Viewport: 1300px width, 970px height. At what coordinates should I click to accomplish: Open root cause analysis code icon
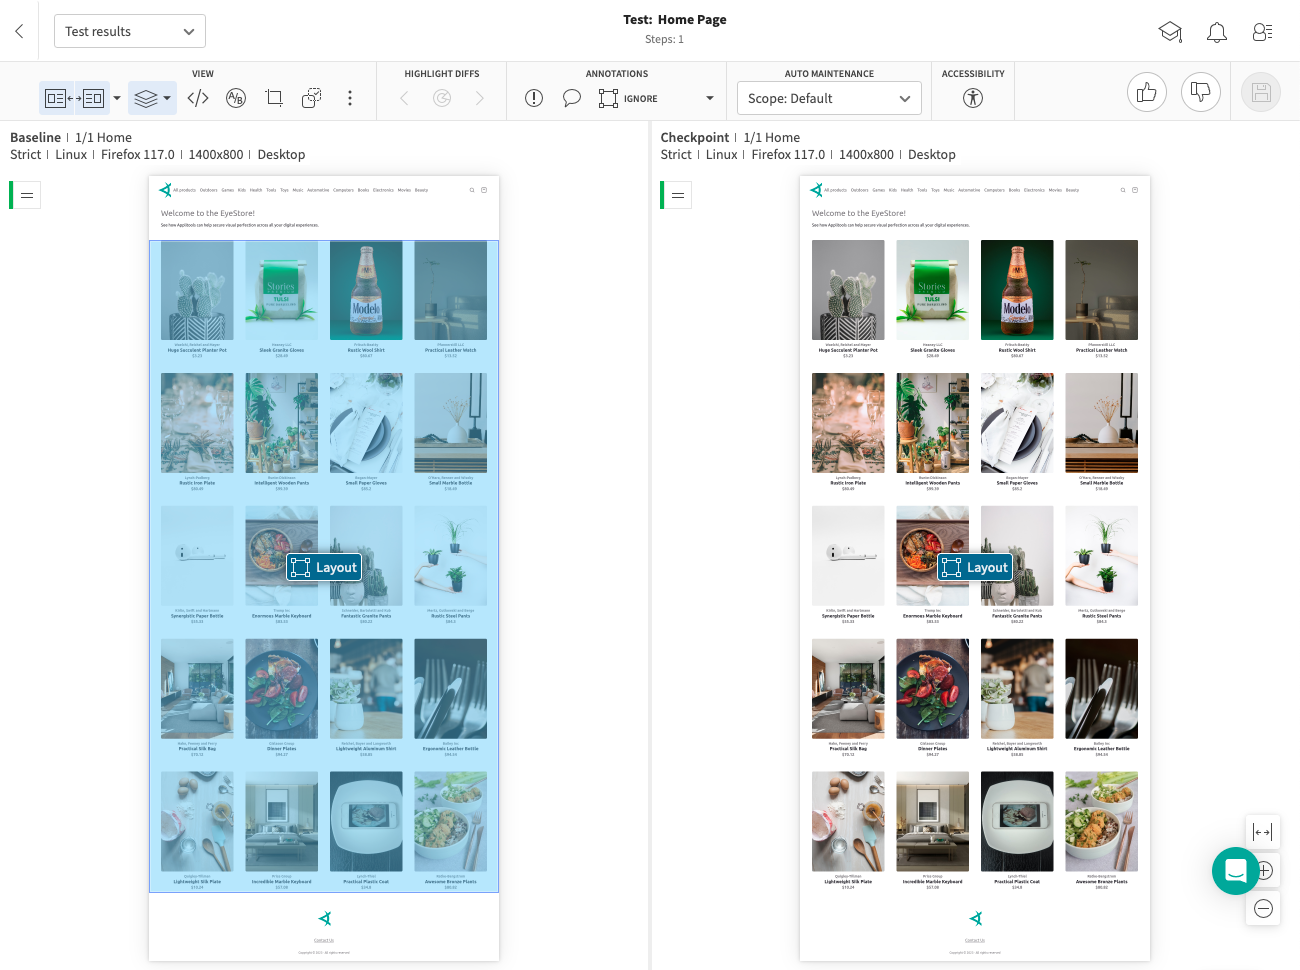pos(198,98)
